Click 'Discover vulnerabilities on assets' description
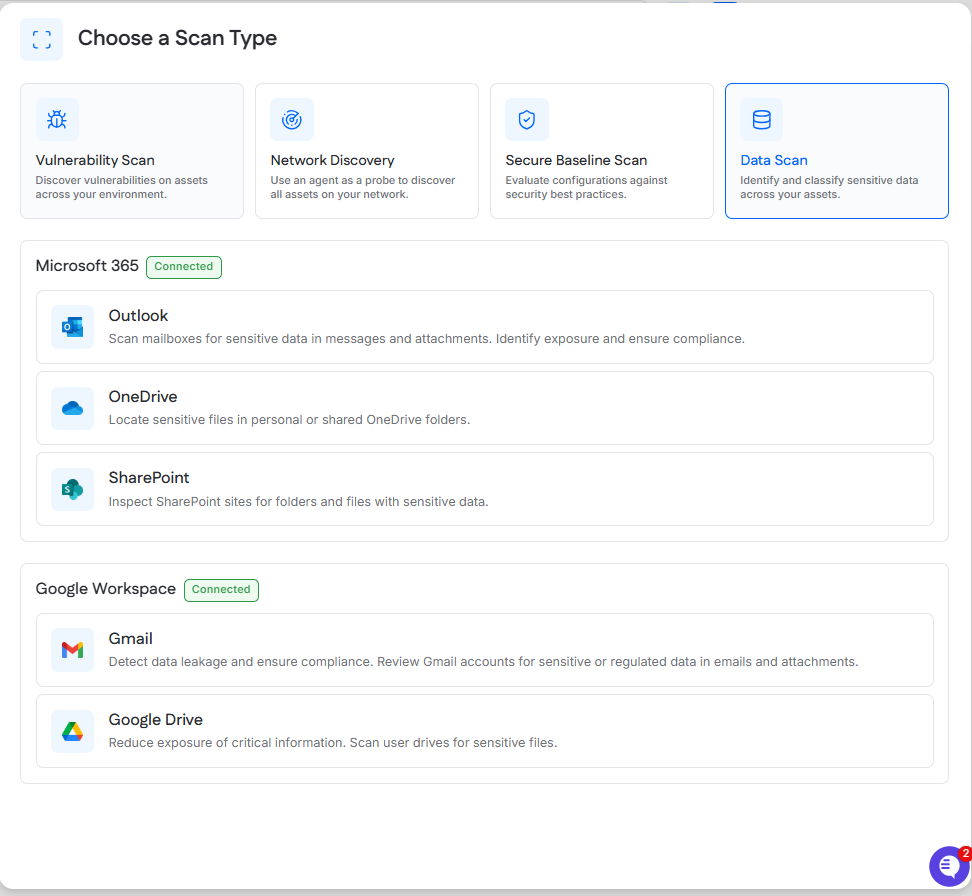The height and width of the screenshot is (896, 972). 122,187
